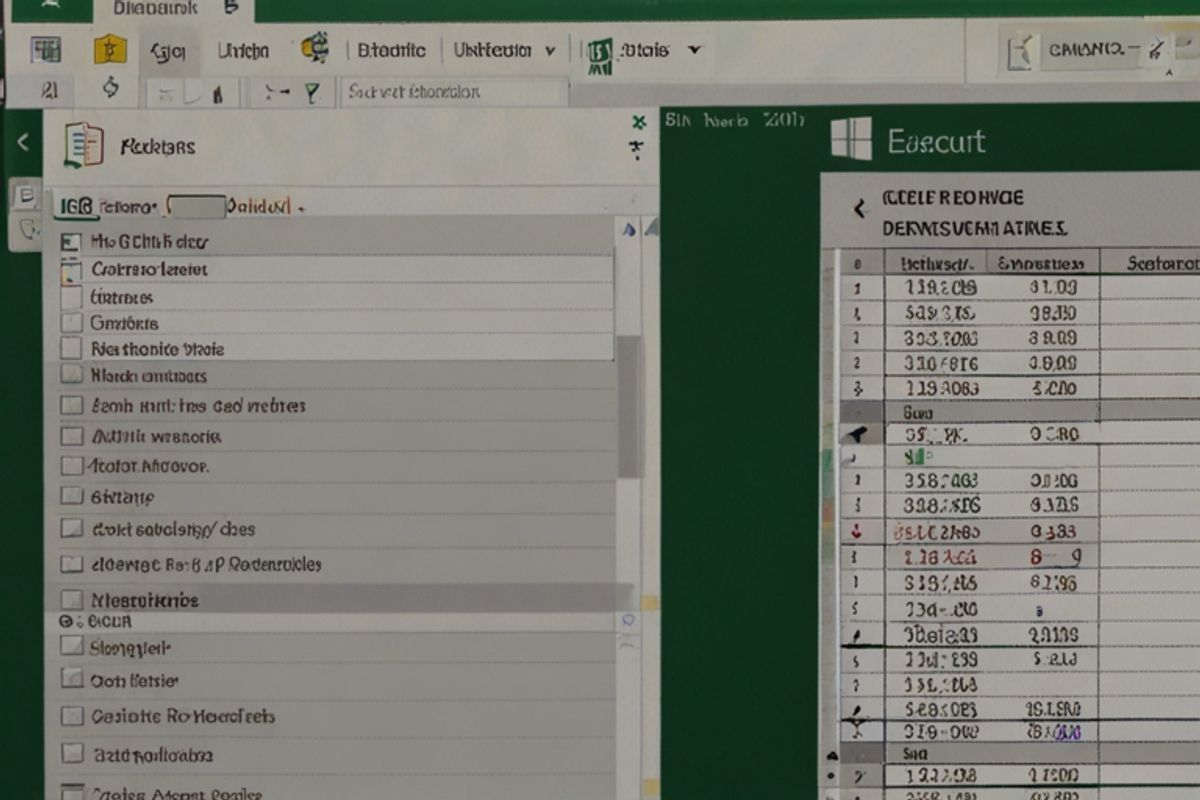The image size is (1200, 800).
Task: Pin the Filters panel with the pushpin icon
Action: pos(635,146)
